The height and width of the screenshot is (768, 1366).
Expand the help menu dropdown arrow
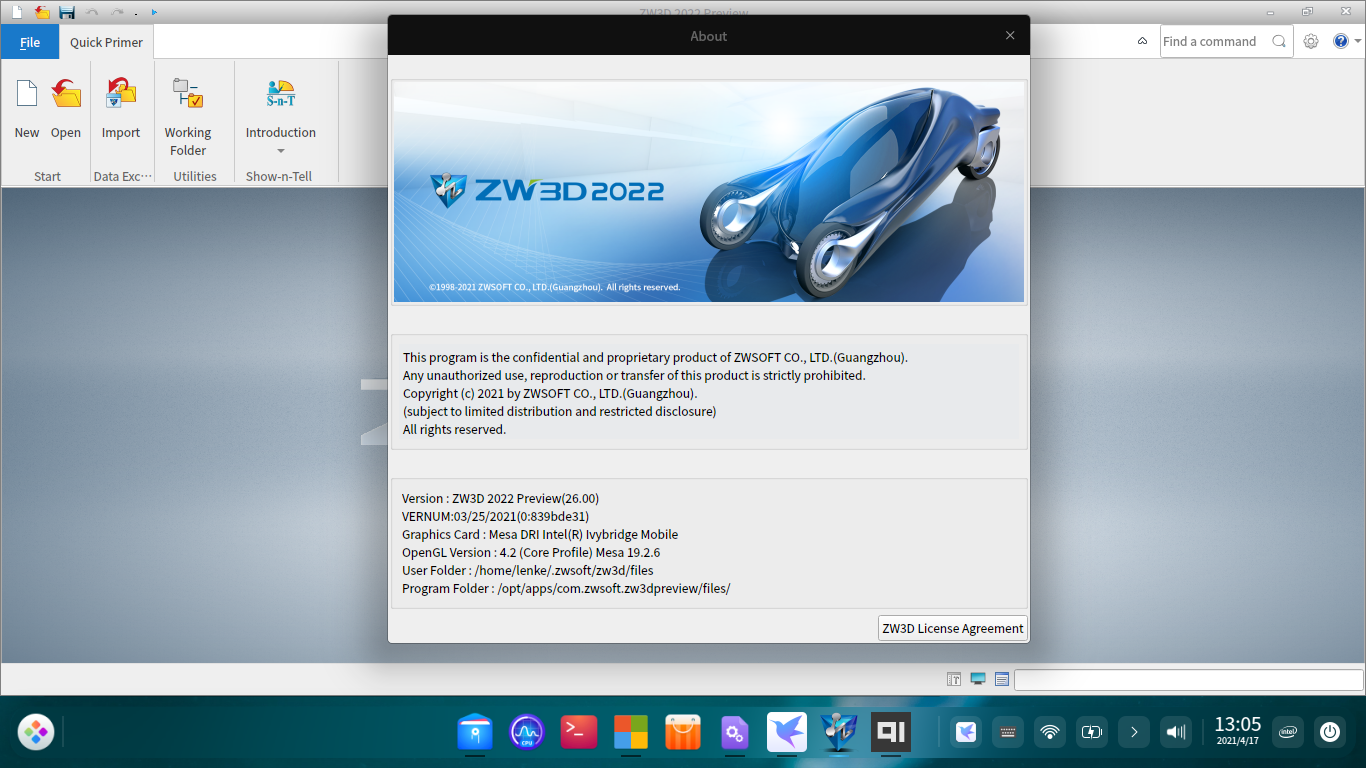[1357, 41]
